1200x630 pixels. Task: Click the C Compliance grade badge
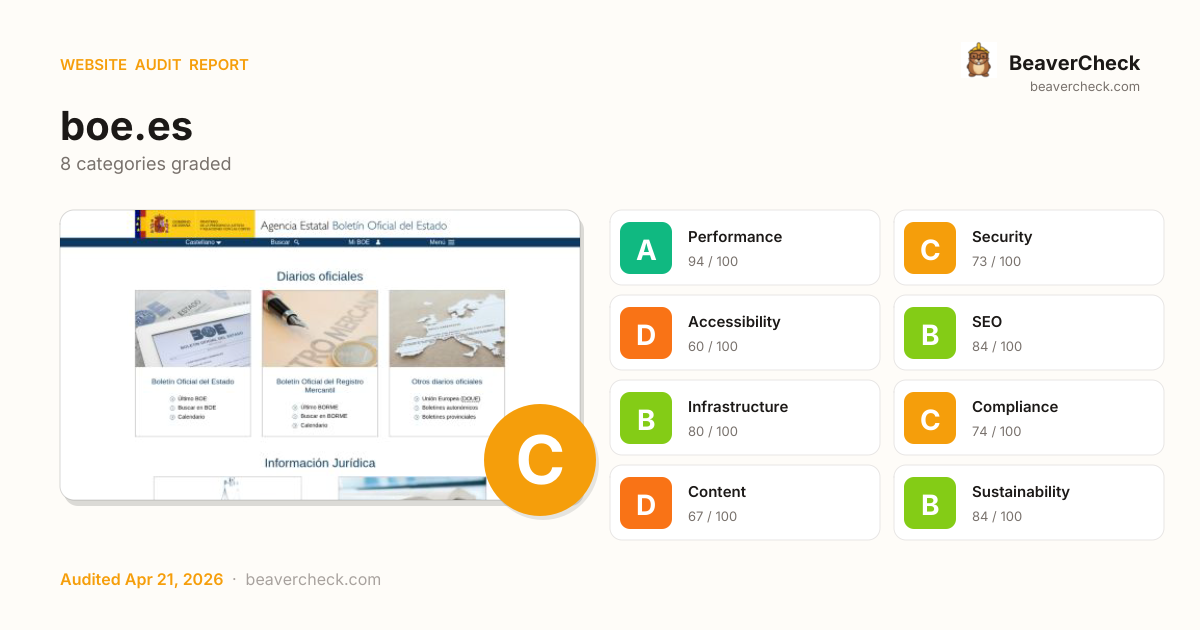(930, 418)
